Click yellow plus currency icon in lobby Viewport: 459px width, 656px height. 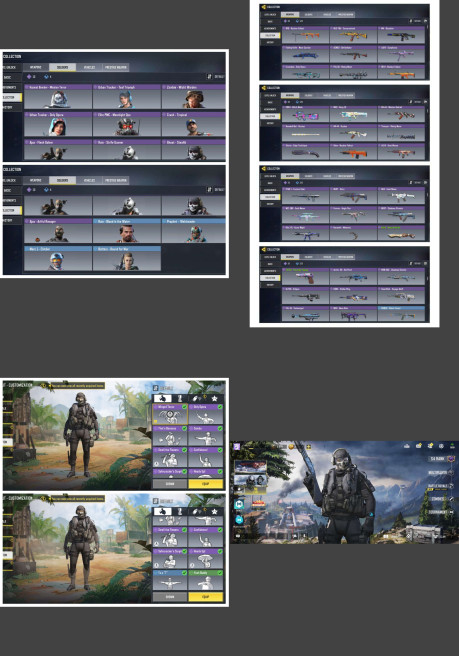tap(309, 447)
